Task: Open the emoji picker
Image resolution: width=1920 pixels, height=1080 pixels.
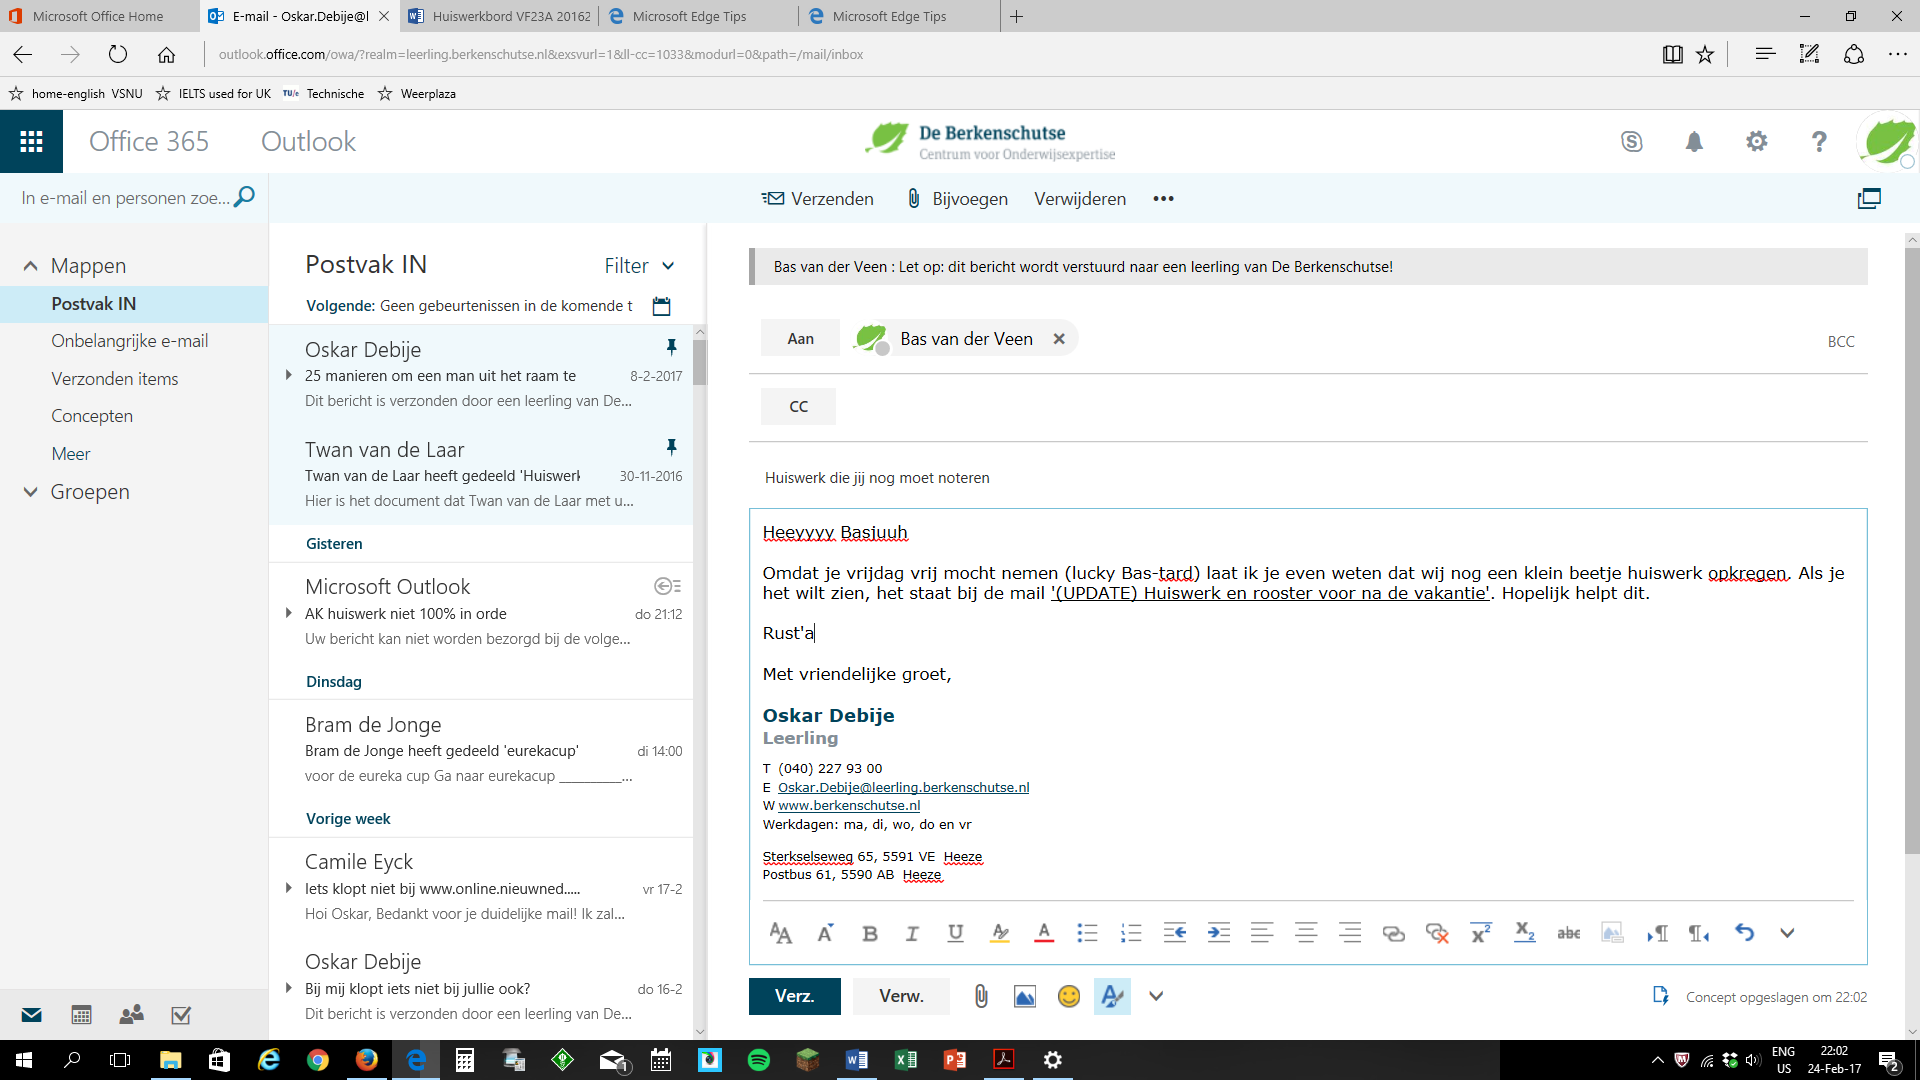Action: [x=1068, y=996]
